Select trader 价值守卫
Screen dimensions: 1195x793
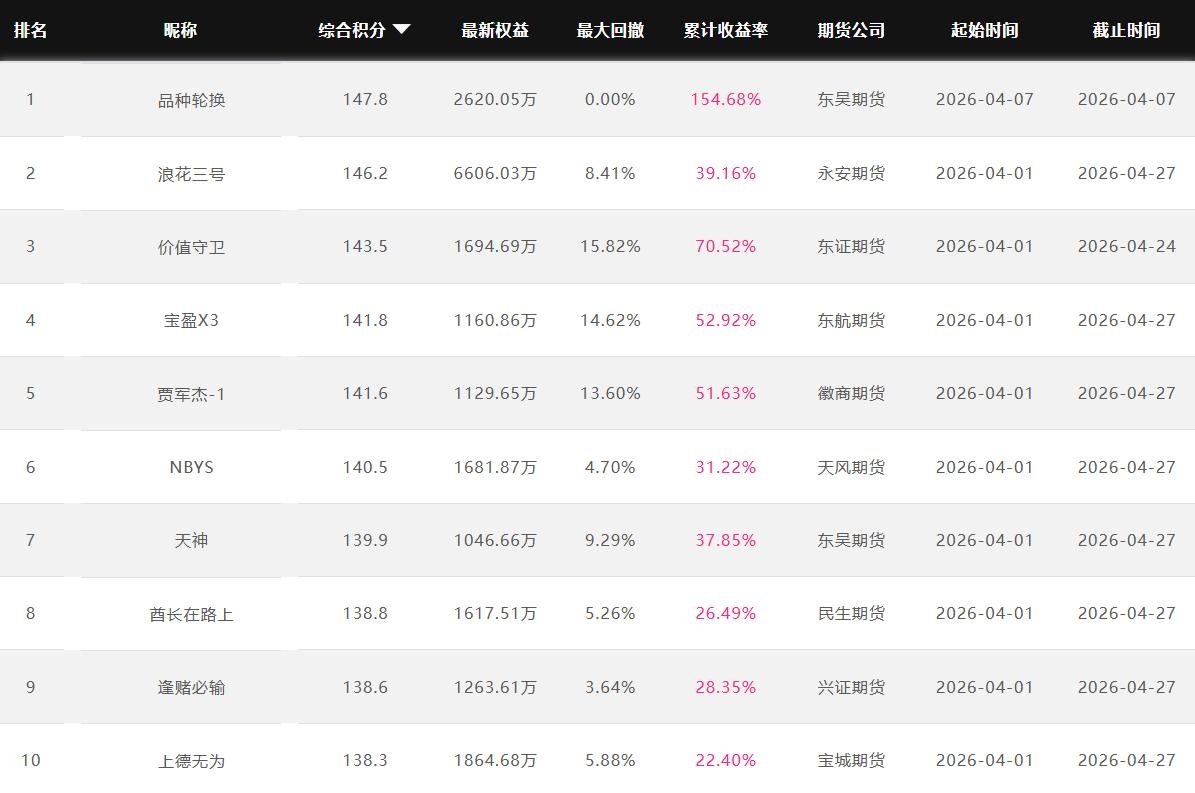point(191,247)
